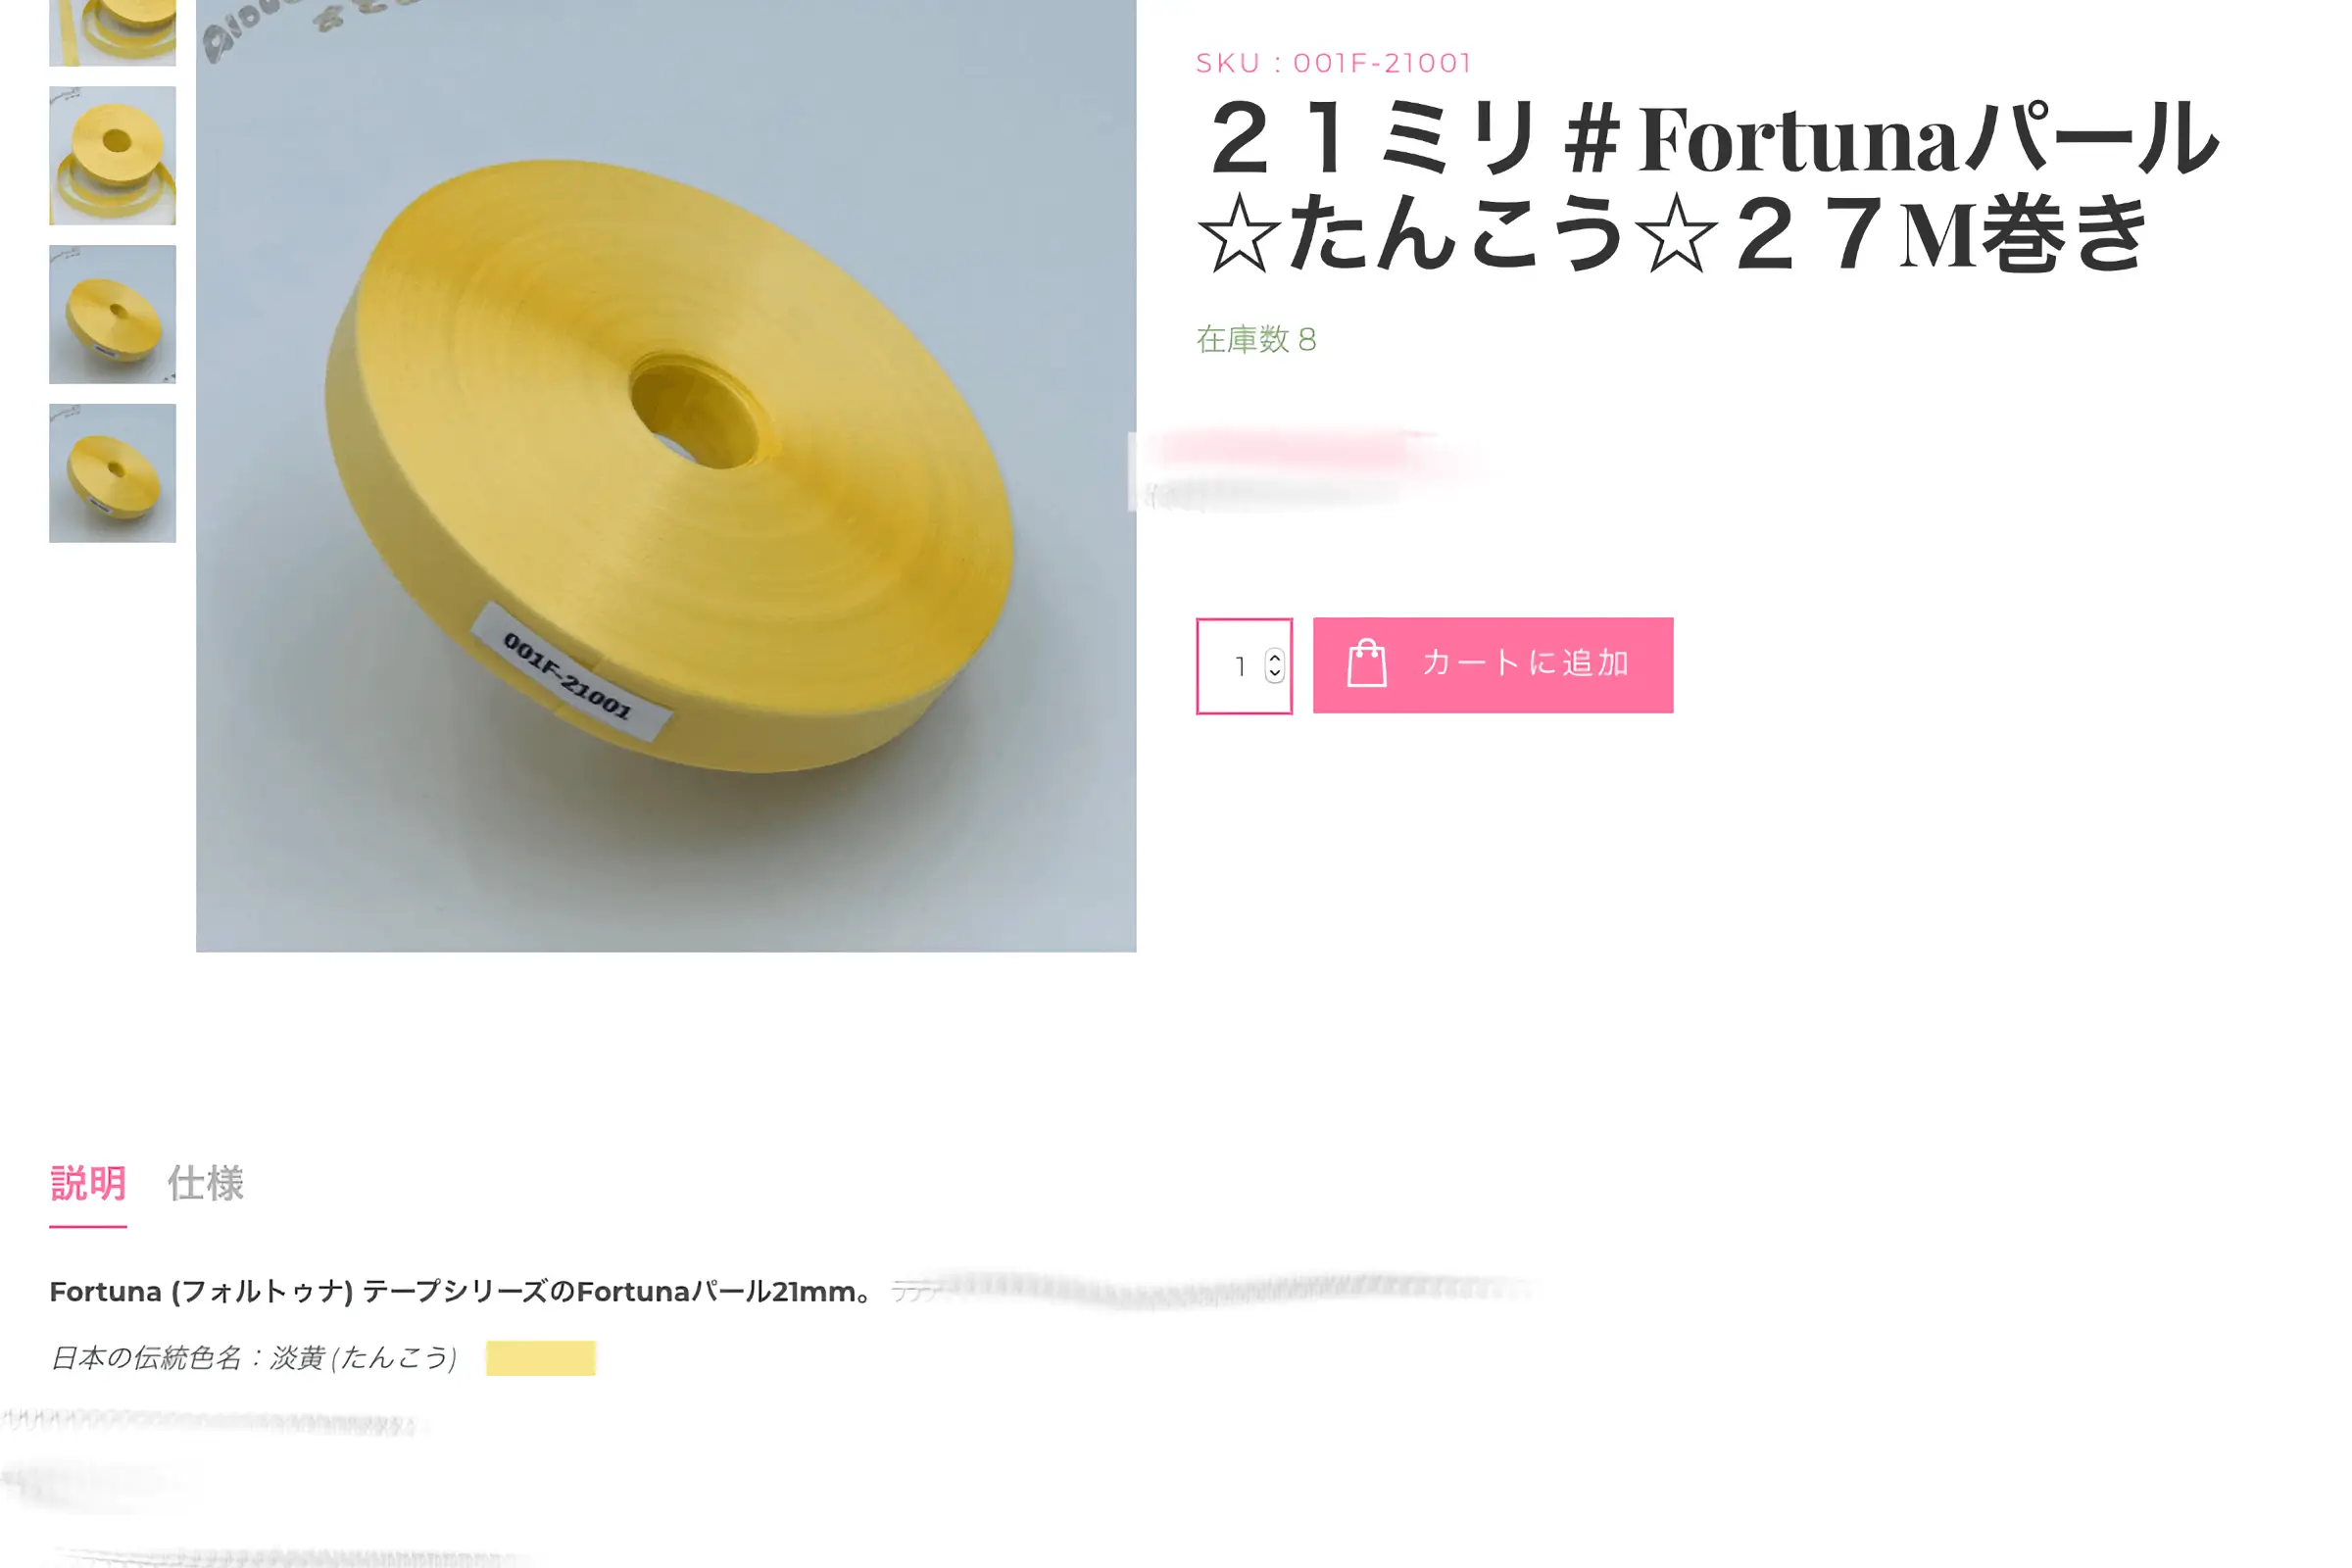Select the second thumbnail with unrolled ribbon
Viewport: 2352px width, 1568px height.
[112, 155]
